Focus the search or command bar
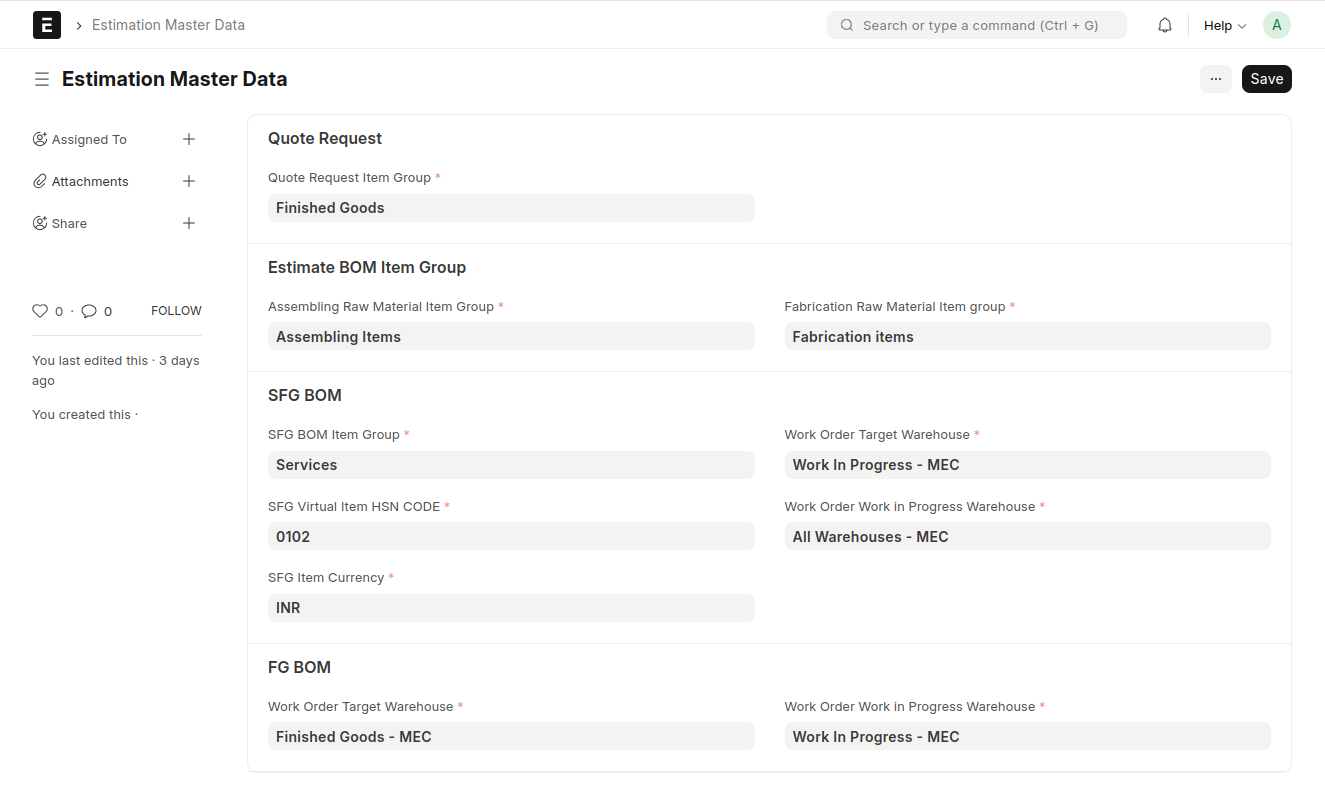The width and height of the screenshot is (1325, 798). [x=976, y=25]
